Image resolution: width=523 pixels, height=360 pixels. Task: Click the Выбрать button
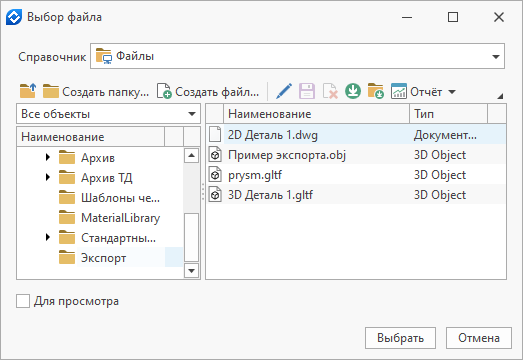(x=400, y=338)
